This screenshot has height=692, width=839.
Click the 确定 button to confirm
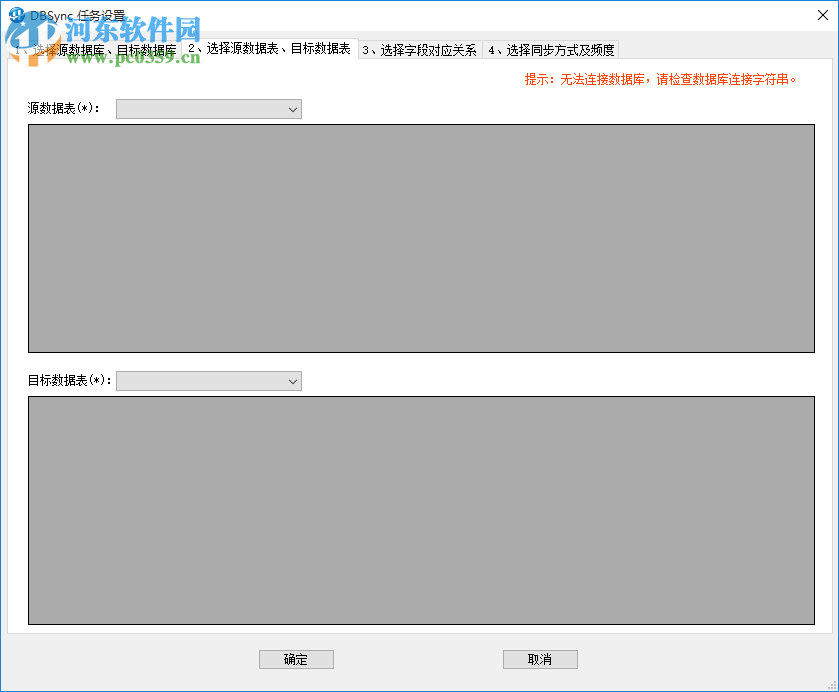coord(296,659)
